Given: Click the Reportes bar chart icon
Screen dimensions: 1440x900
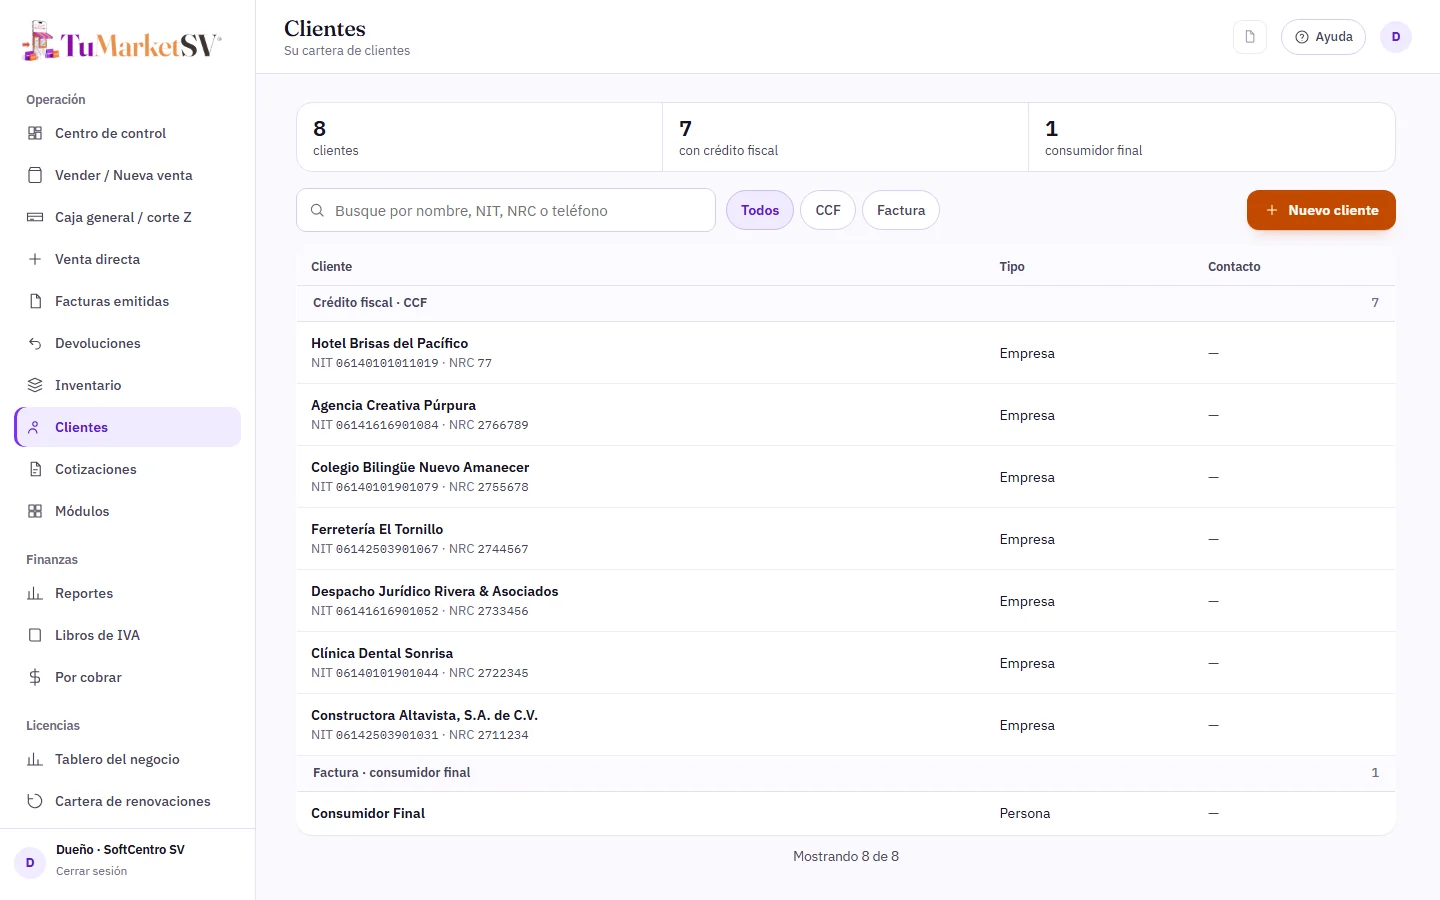Looking at the screenshot, I should [x=35, y=593].
